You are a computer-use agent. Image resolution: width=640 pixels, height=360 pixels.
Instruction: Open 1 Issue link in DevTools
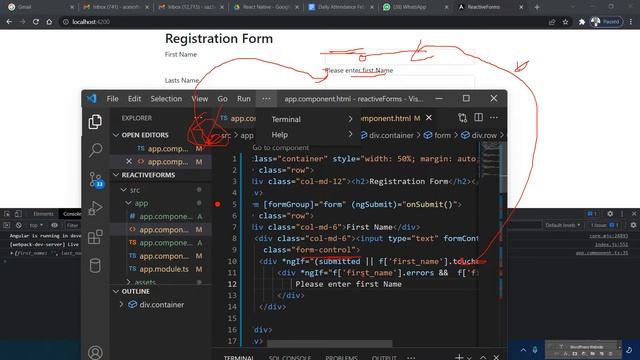click(604, 225)
